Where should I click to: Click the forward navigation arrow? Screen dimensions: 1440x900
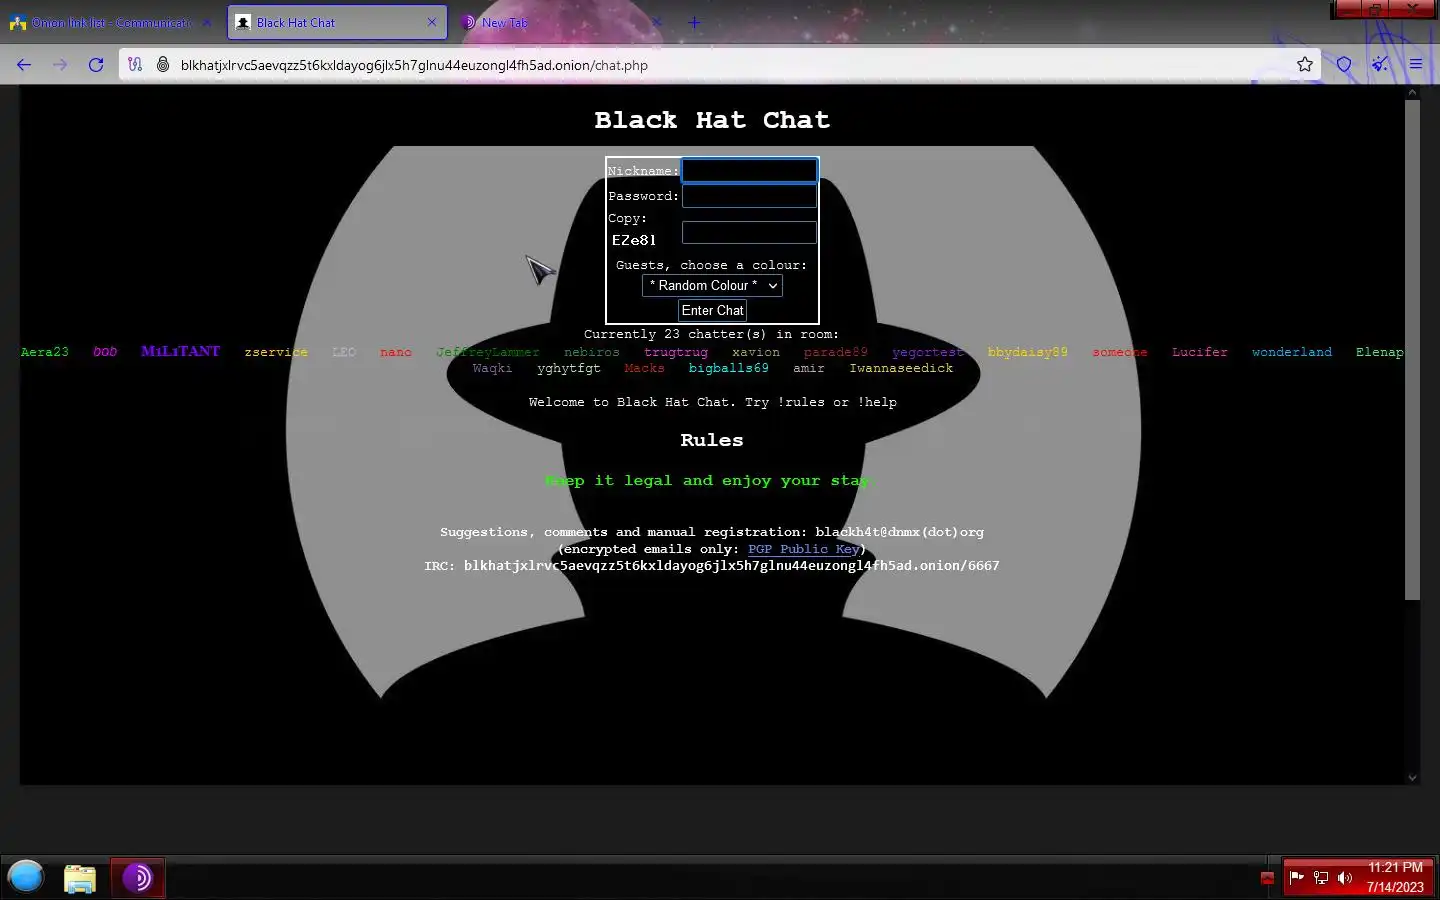(60, 65)
